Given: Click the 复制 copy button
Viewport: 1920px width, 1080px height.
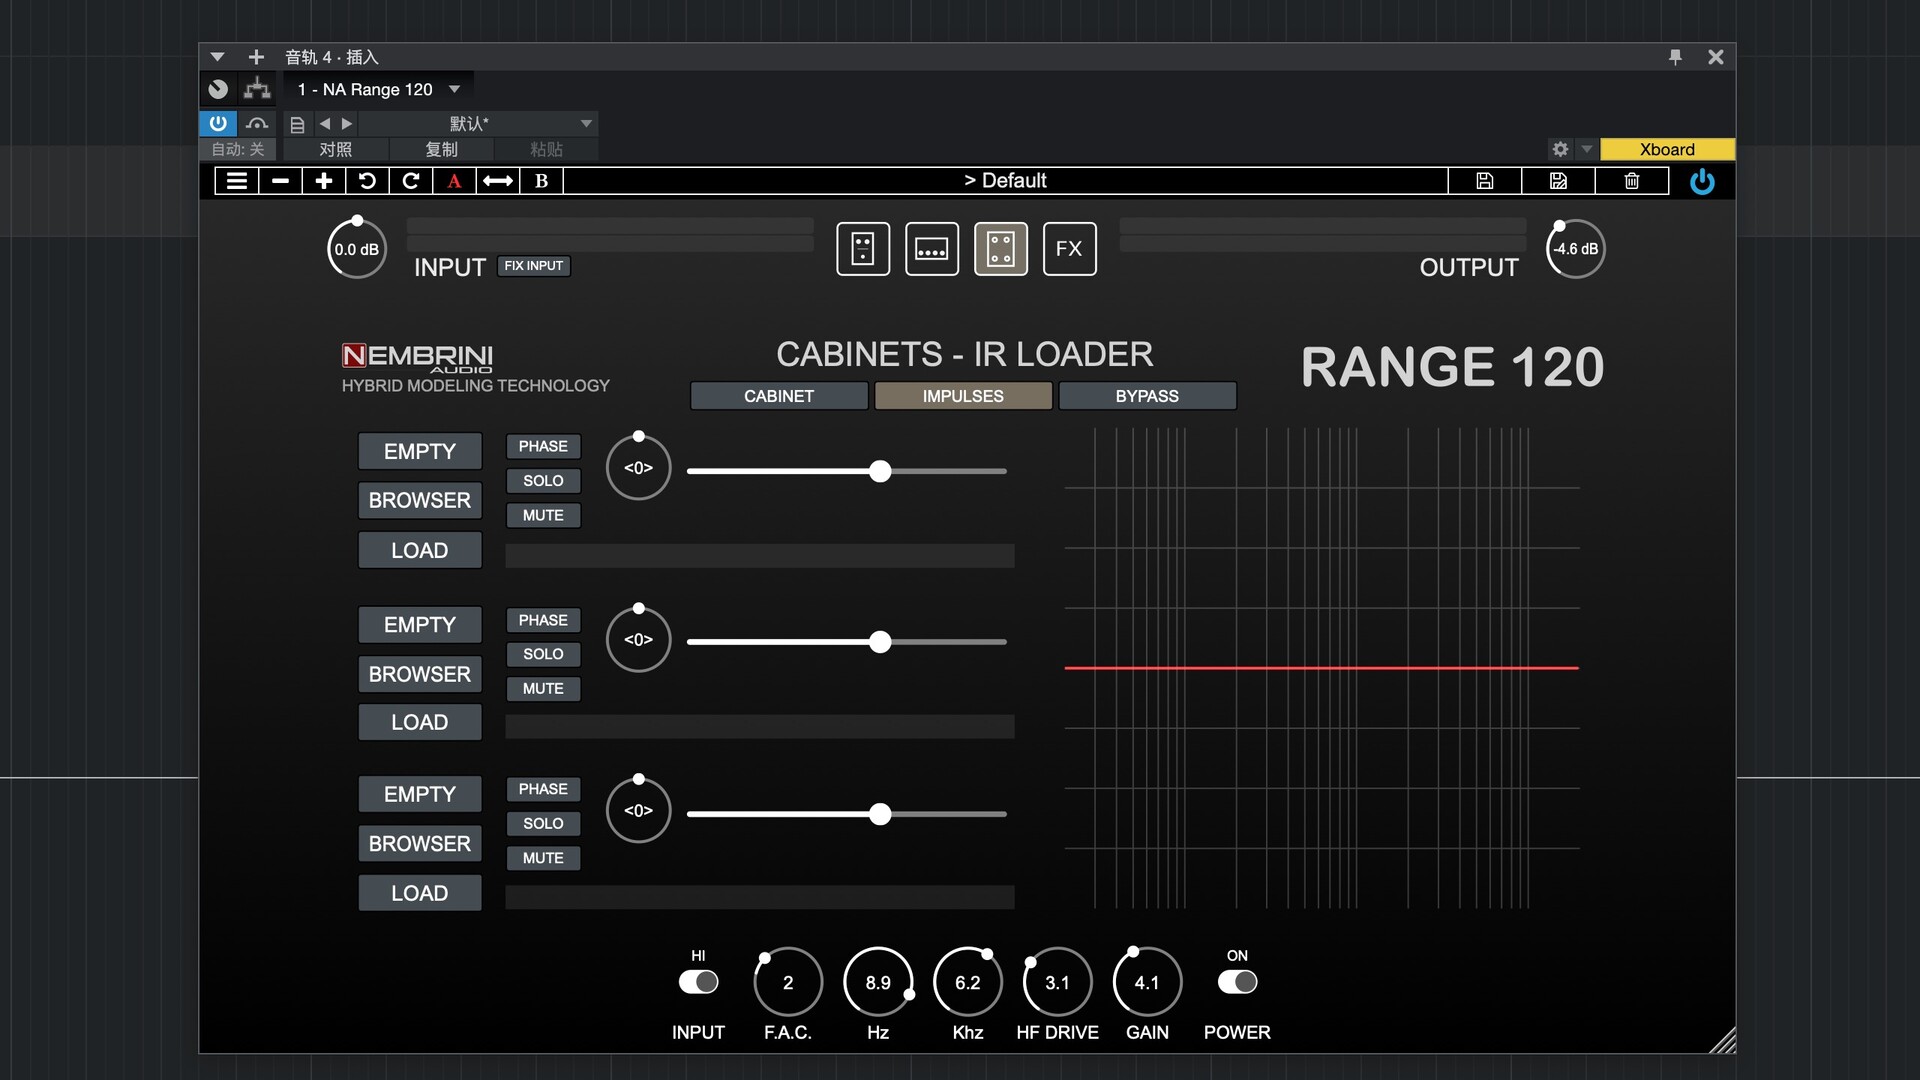Looking at the screenshot, I should (x=441, y=149).
